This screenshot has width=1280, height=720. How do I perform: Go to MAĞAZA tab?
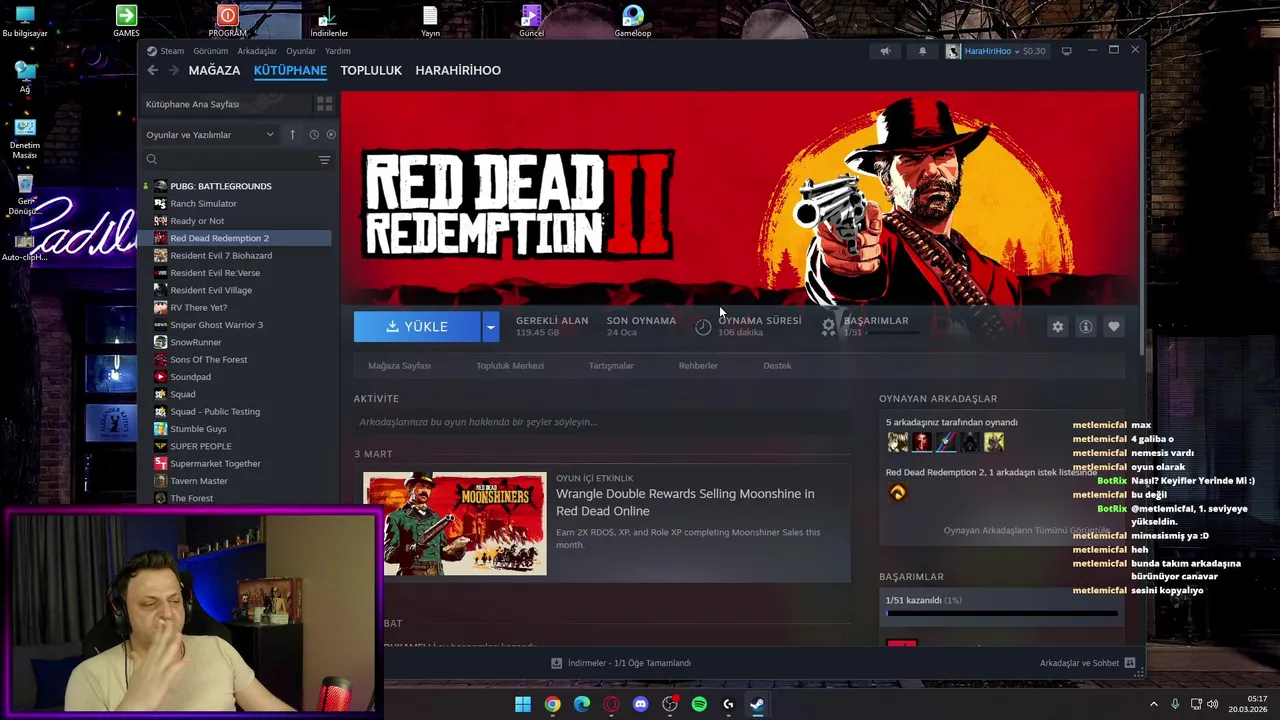coord(214,70)
